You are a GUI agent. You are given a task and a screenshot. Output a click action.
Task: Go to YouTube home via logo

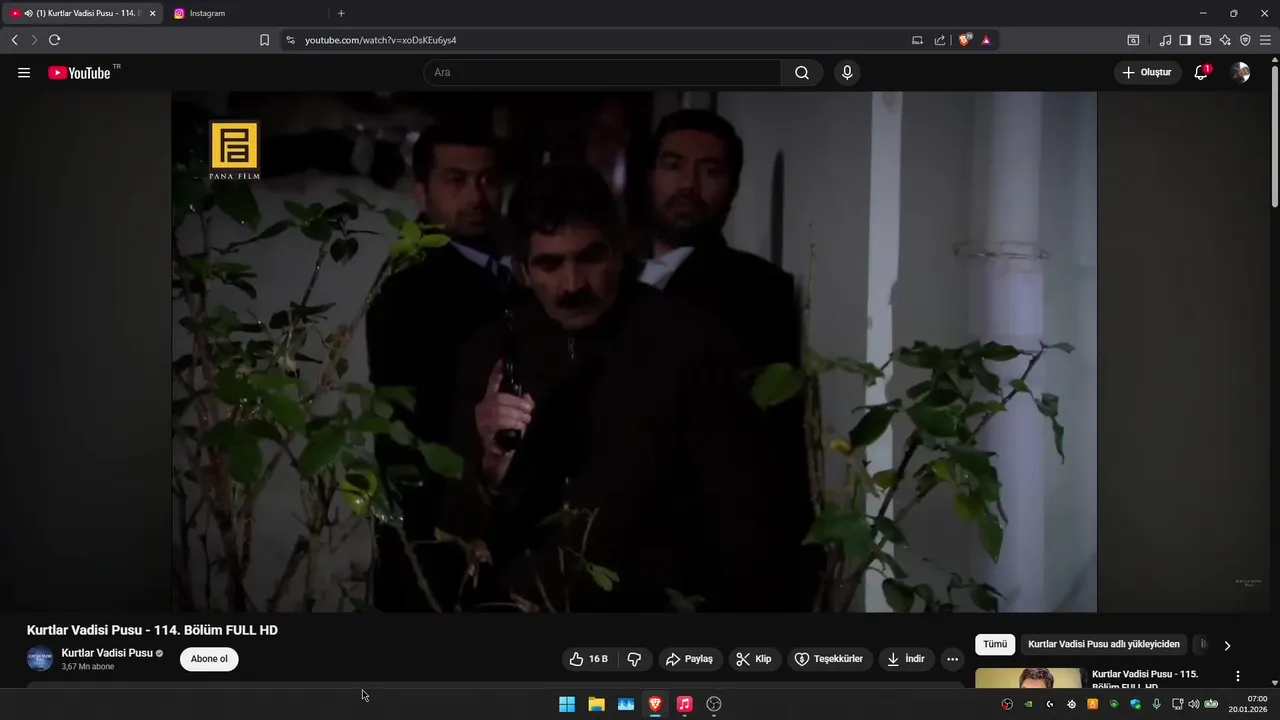coord(79,73)
